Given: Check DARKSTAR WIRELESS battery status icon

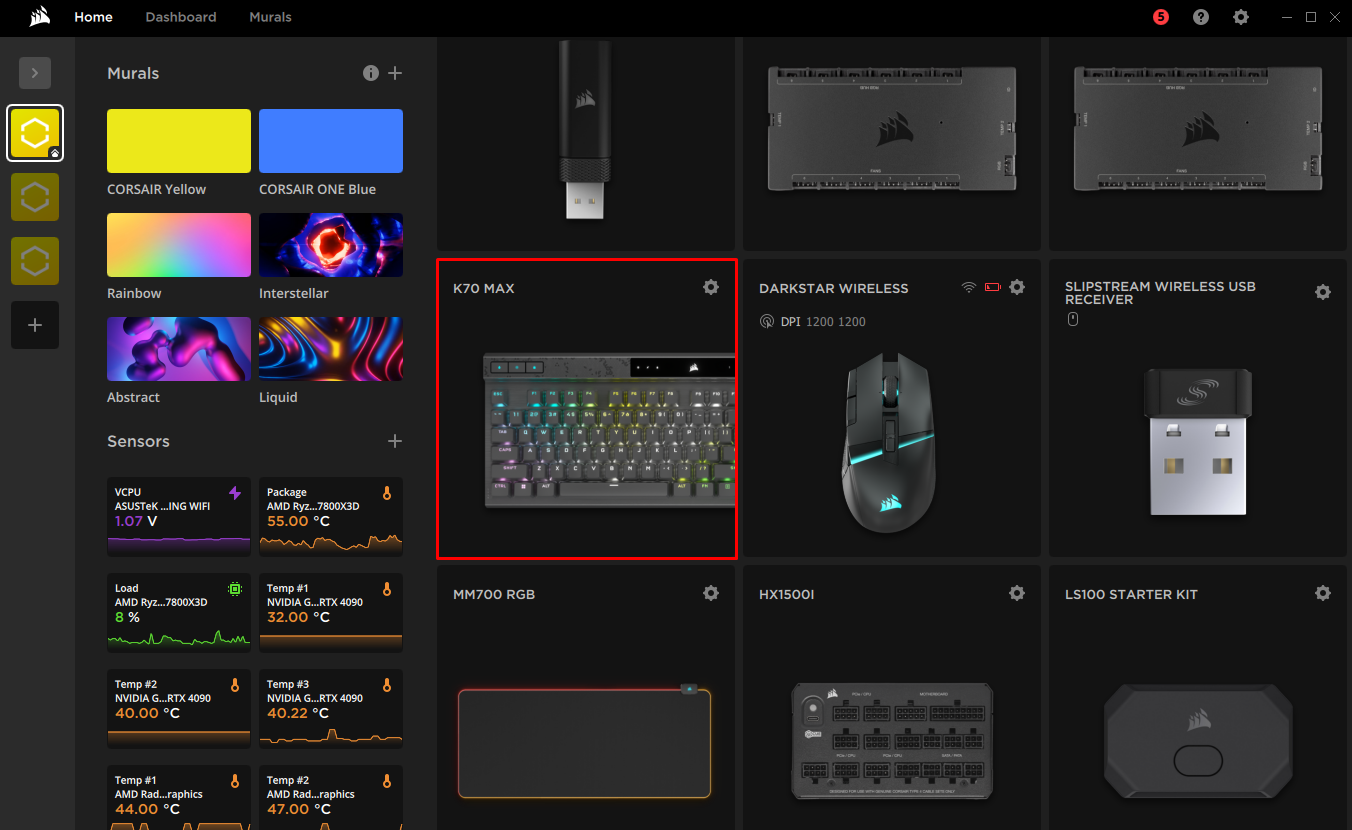Looking at the screenshot, I should [993, 286].
